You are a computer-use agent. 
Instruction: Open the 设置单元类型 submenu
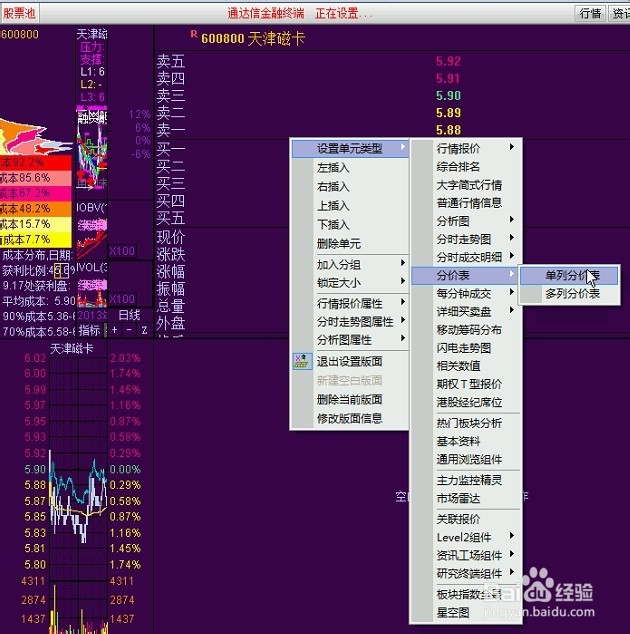(350, 148)
